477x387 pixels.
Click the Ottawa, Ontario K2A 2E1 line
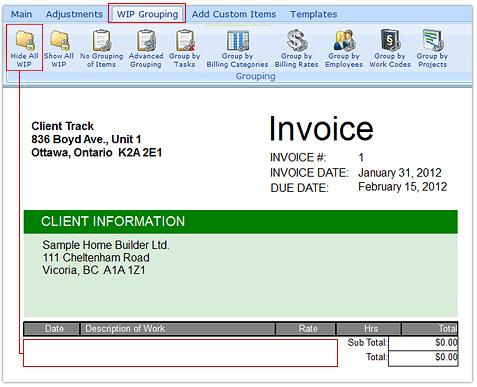(x=97, y=153)
